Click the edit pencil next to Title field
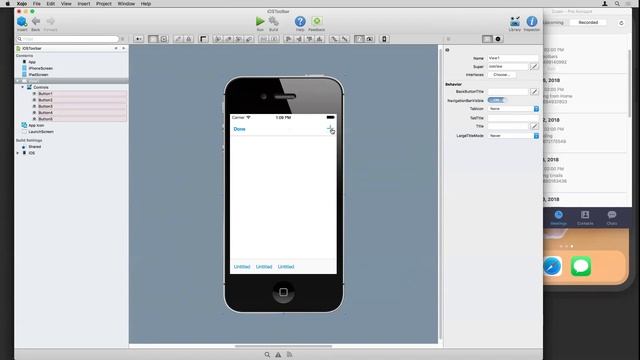 [534, 127]
